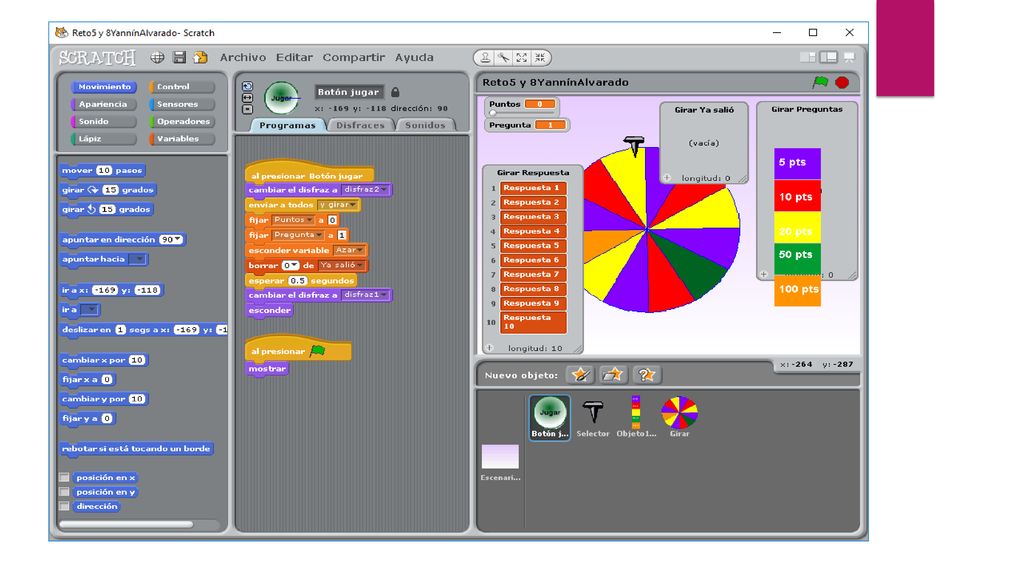Open the disfraz1 costume dropdown

click(x=365, y=295)
